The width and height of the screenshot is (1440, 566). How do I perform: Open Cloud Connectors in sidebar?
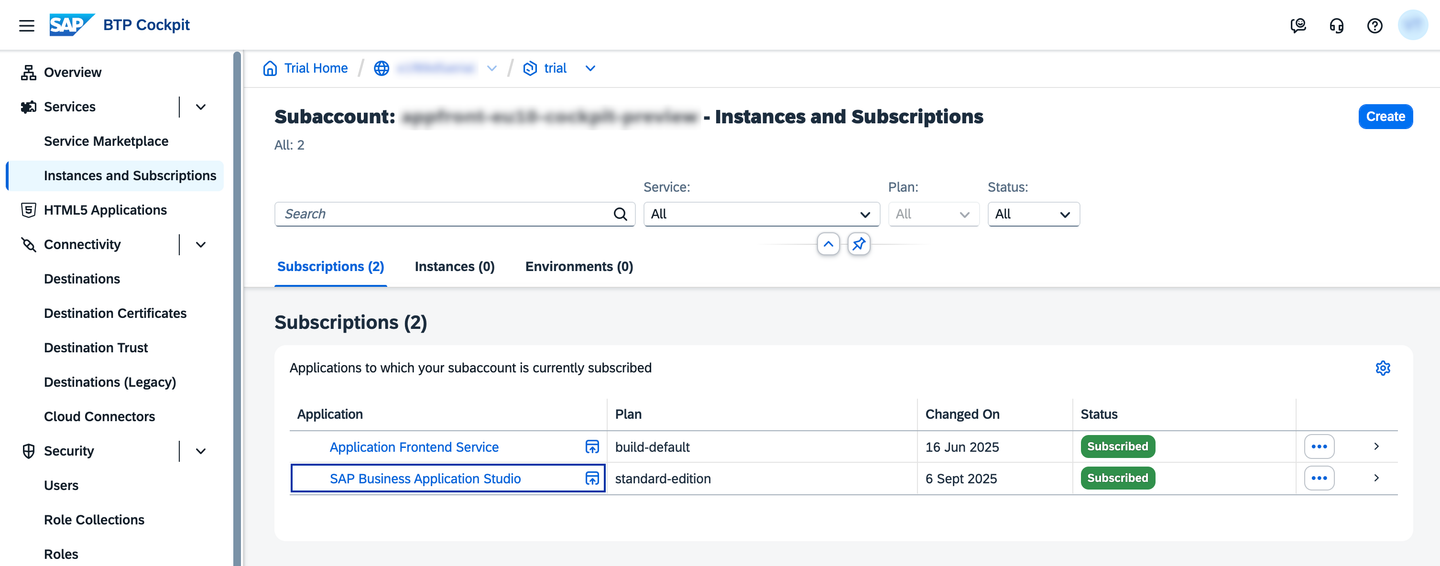click(x=100, y=417)
